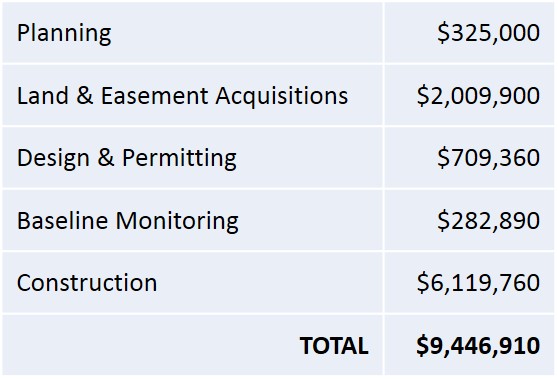The width and height of the screenshot is (558, 379).
Task: Click the word Easement
Action: click(154, 96)
